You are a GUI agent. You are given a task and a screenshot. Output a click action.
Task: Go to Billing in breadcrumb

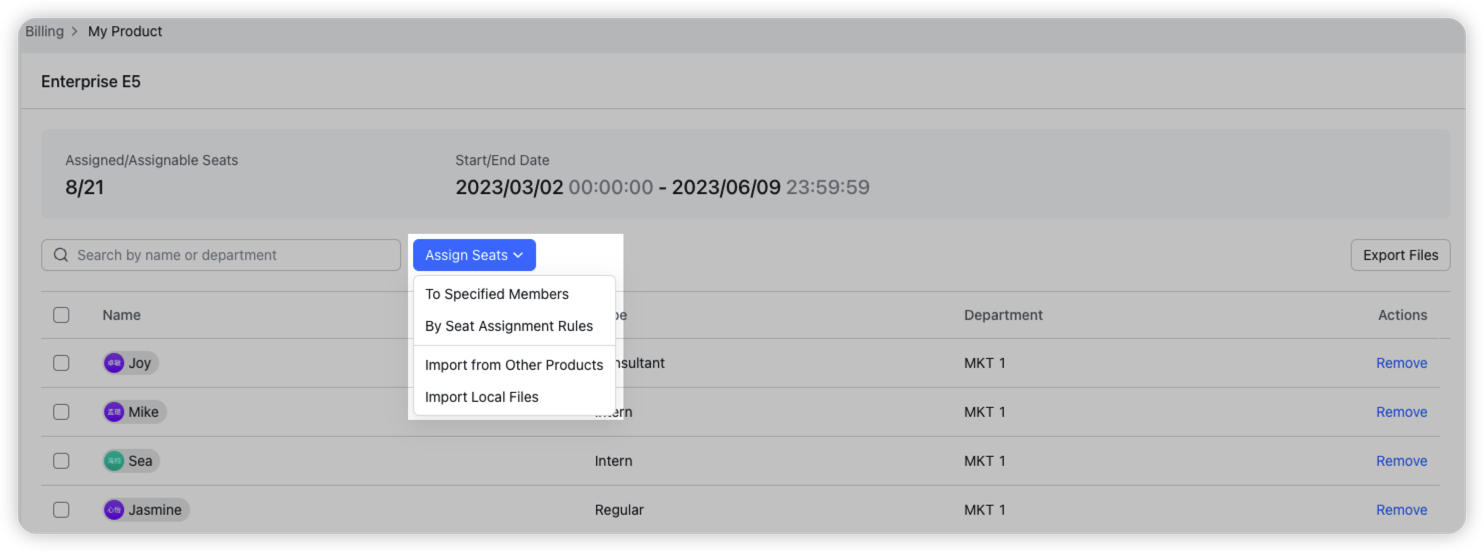tap(44, 31)
